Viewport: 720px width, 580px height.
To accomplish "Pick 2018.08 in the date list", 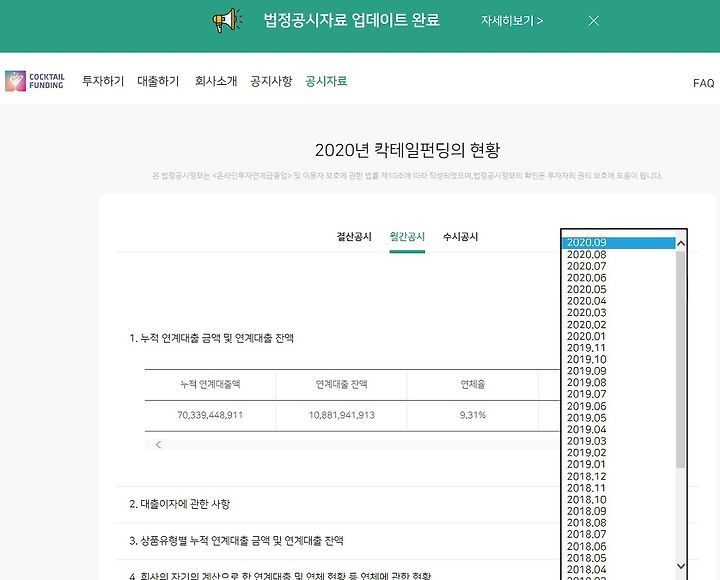I will pyautogui.click(x=619, y=523).
